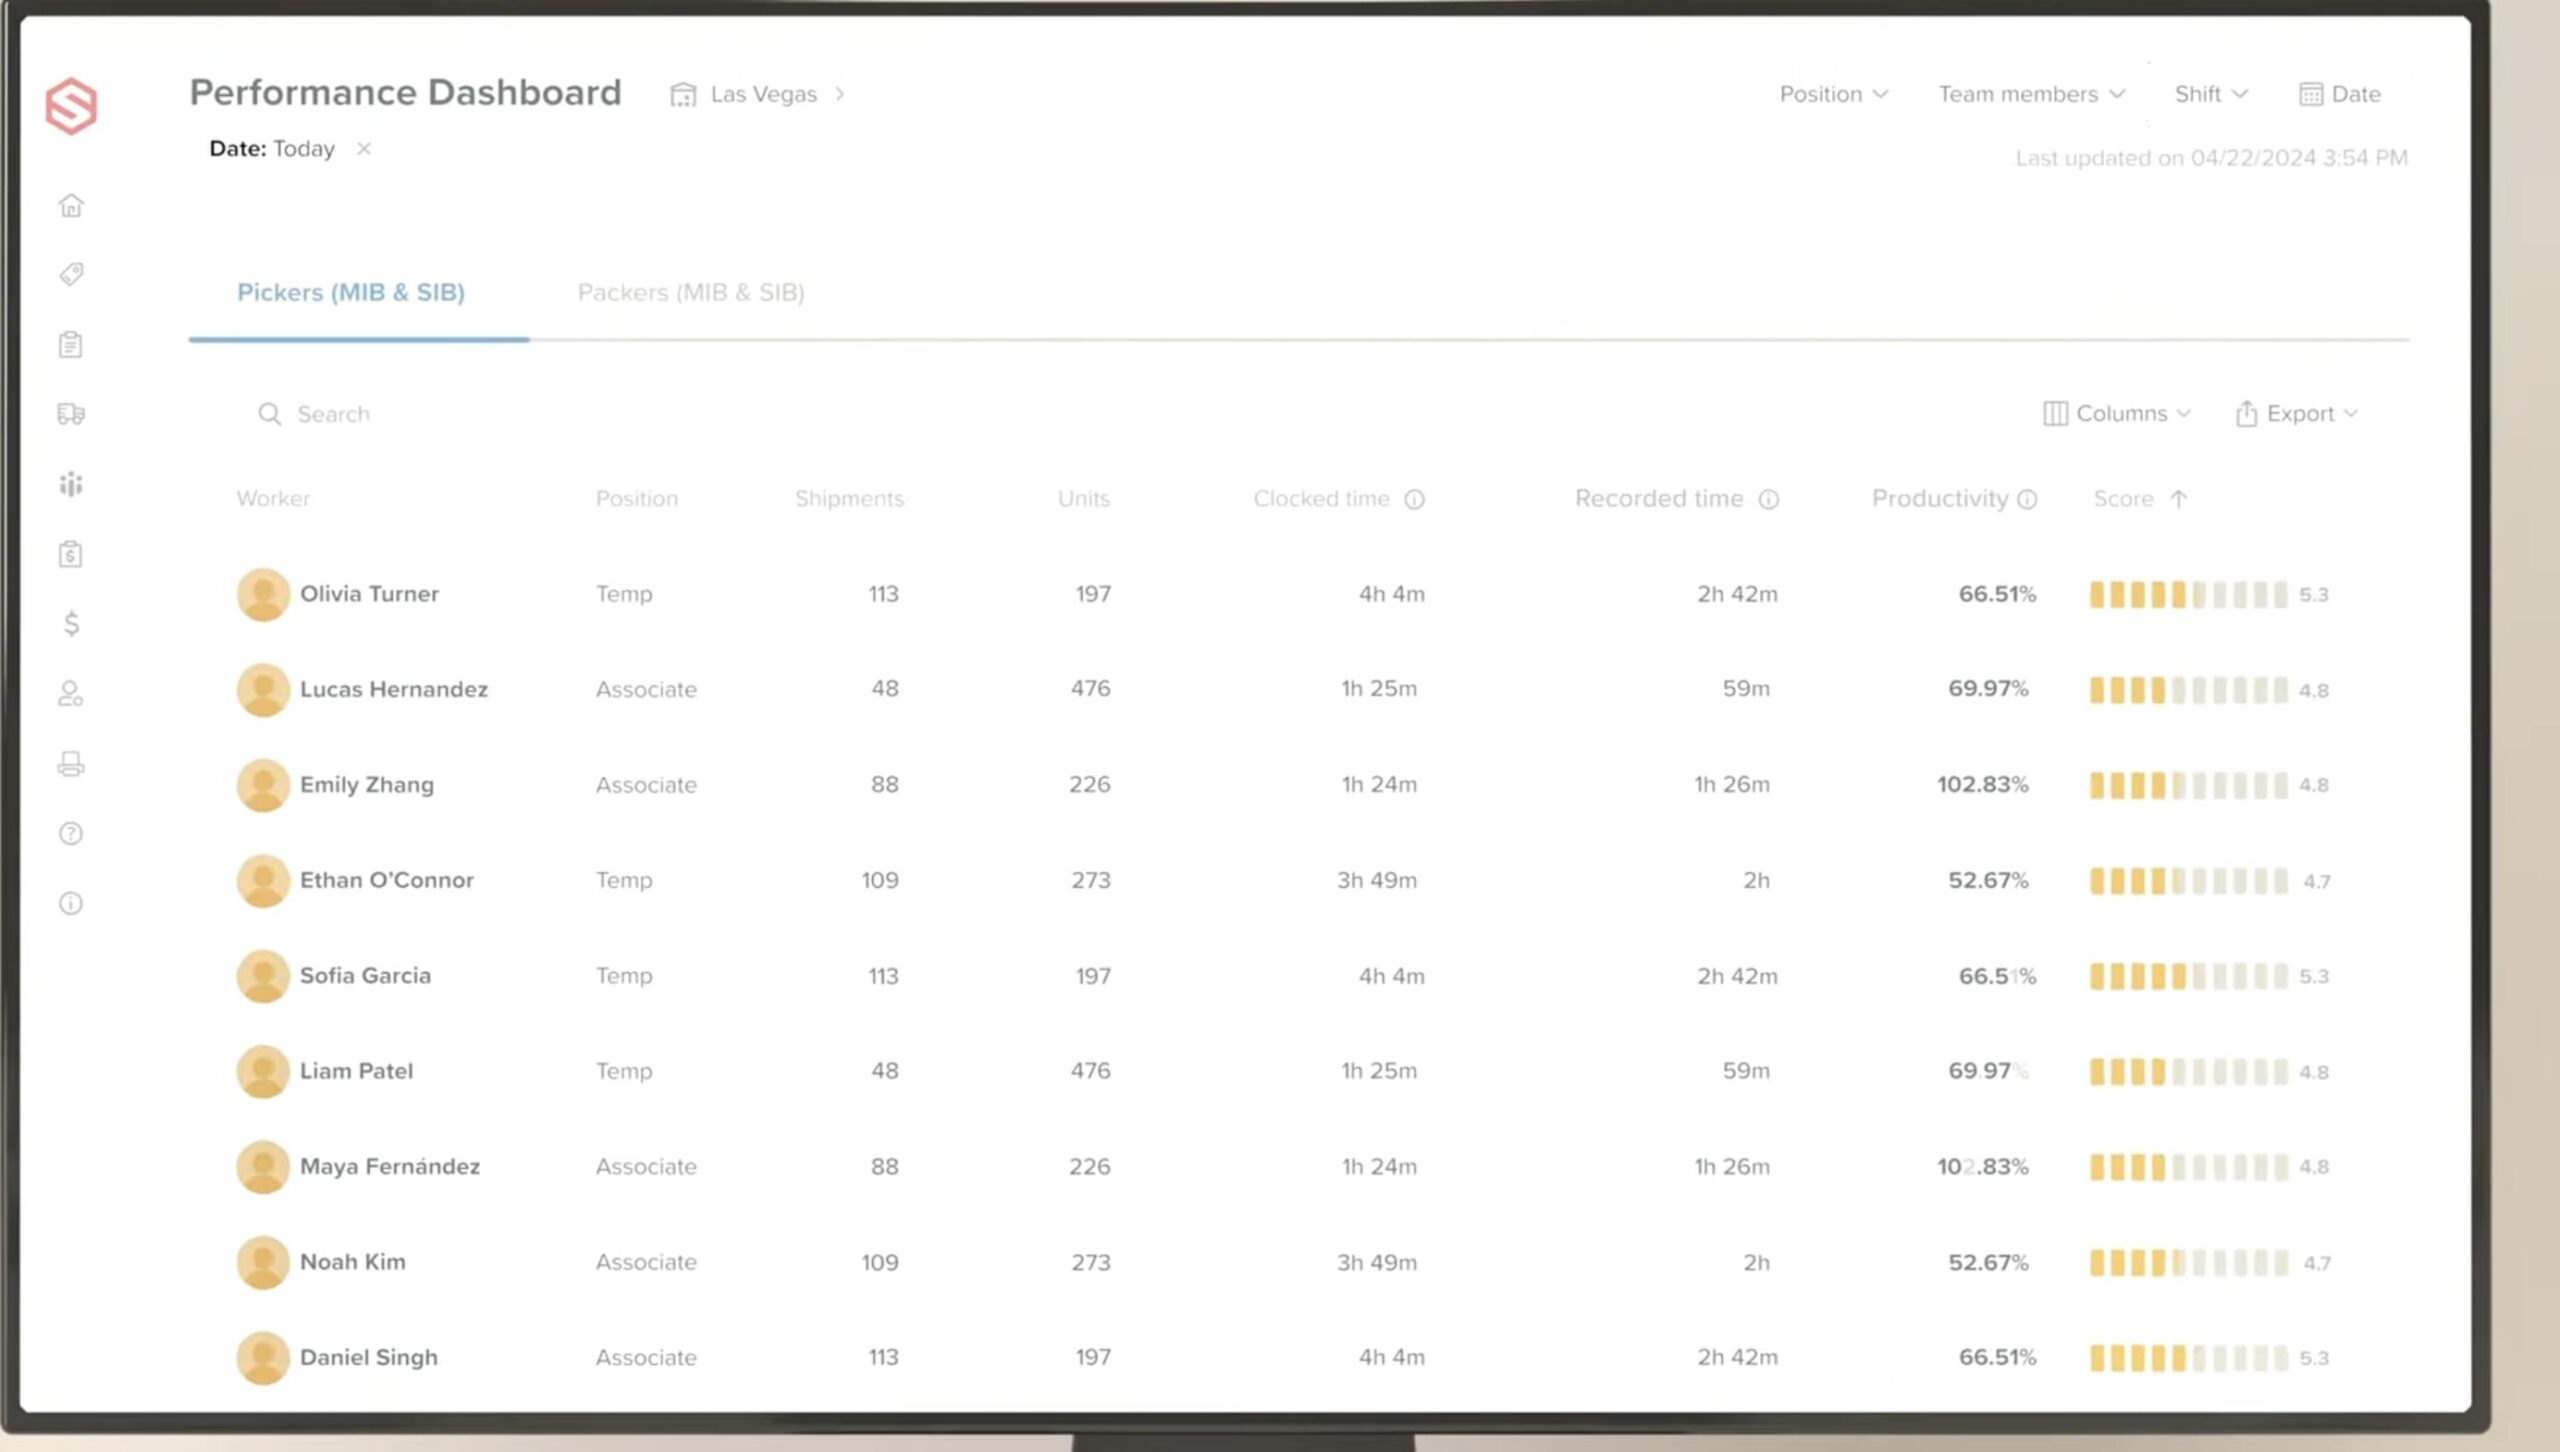Click the Productivity info icon

tap(2027, 499)
